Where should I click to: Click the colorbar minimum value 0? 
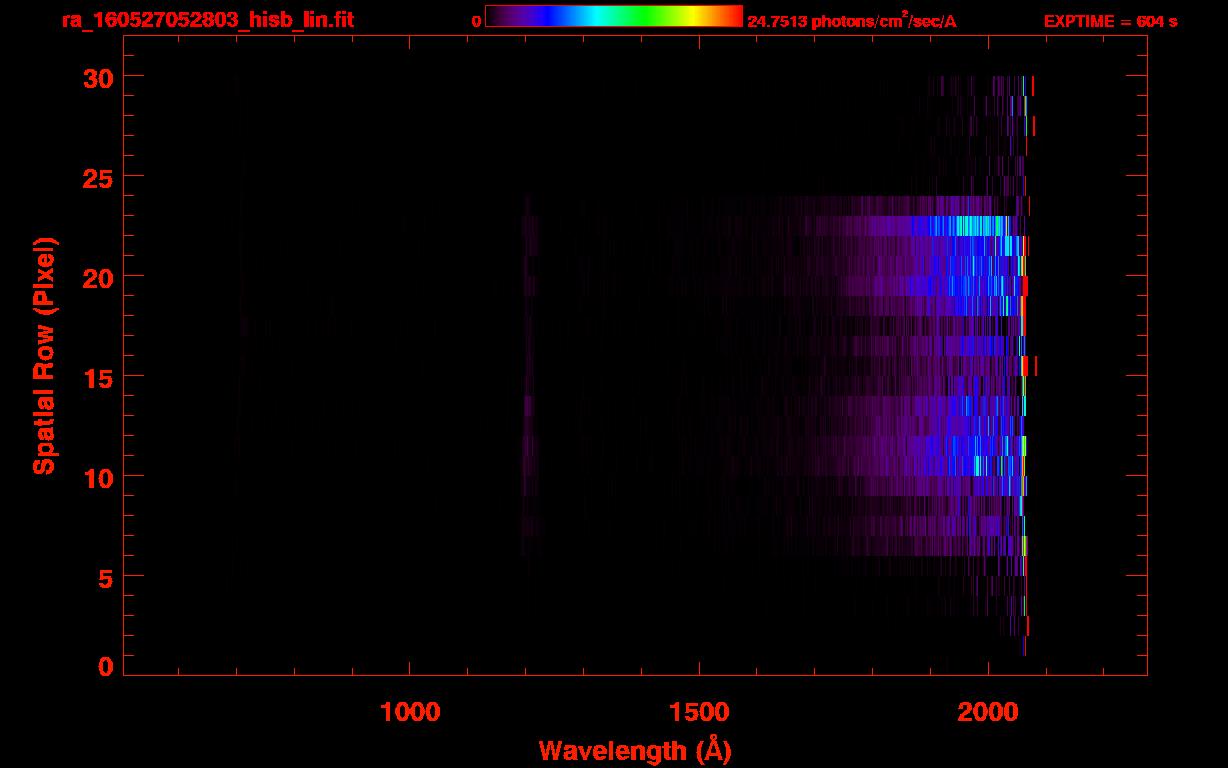pyautogui.click(x=476, y=21)
